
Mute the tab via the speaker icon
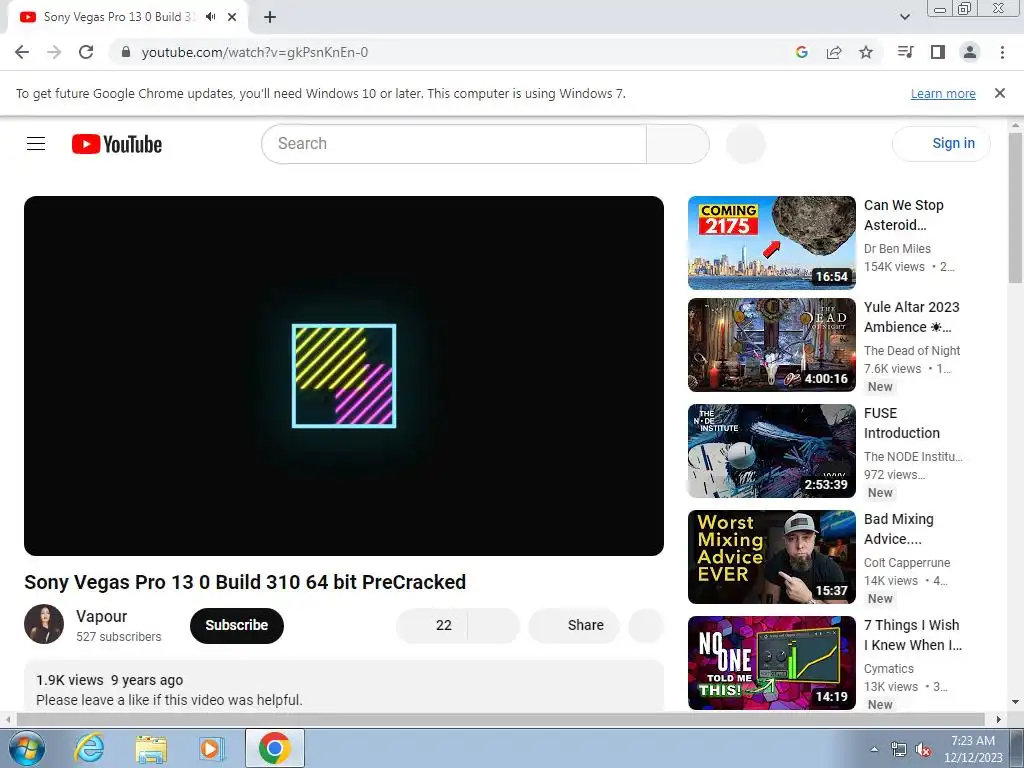tap(210, 17)
